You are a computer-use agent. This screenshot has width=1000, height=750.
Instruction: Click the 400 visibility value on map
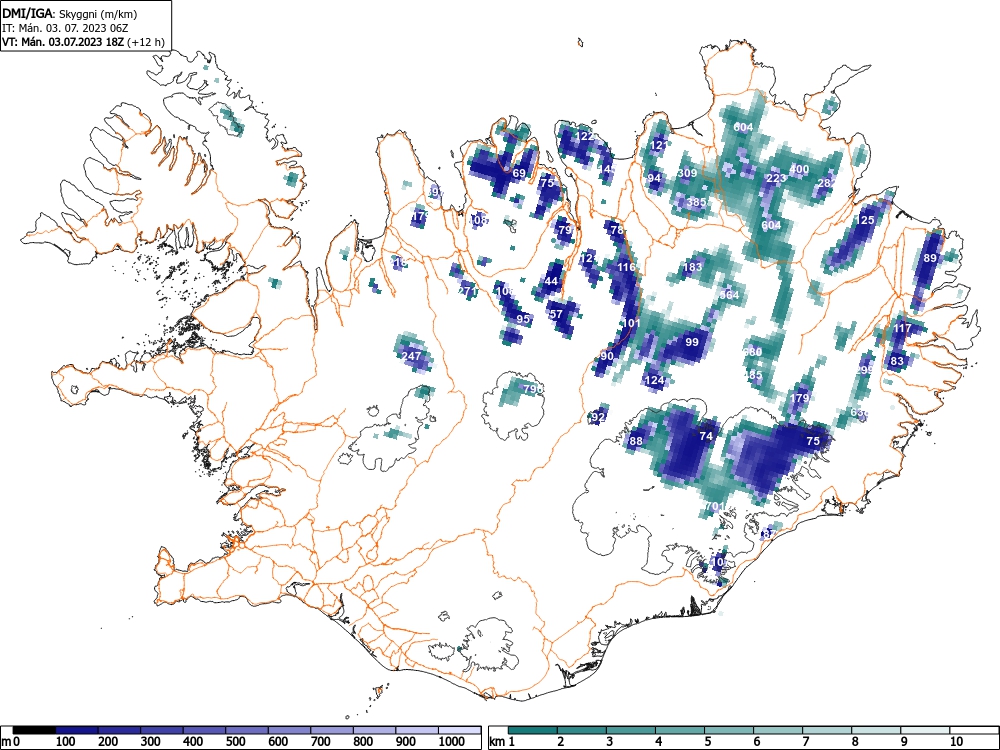[799, 169]
